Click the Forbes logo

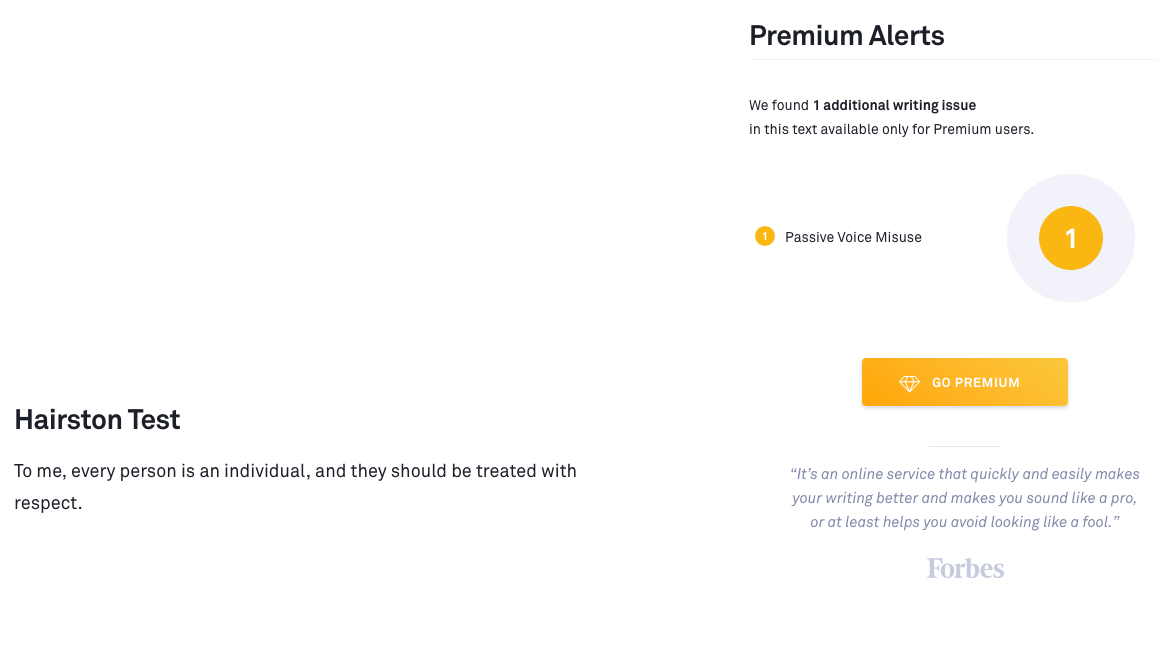pos(965,568)
